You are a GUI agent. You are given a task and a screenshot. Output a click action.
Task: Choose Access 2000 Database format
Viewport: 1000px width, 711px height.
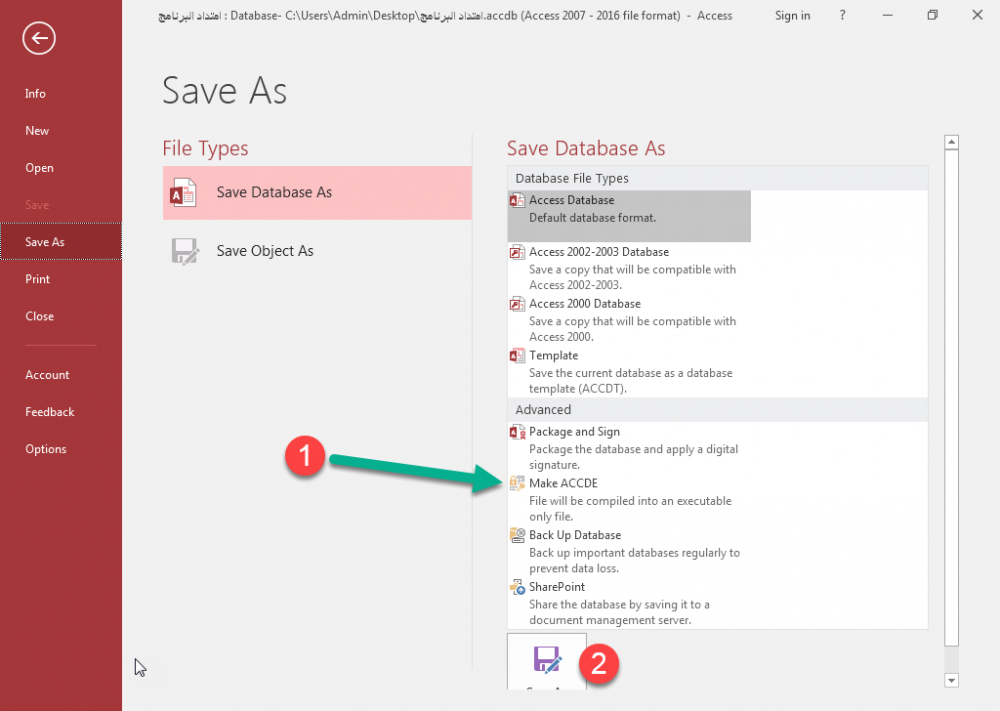629,319
